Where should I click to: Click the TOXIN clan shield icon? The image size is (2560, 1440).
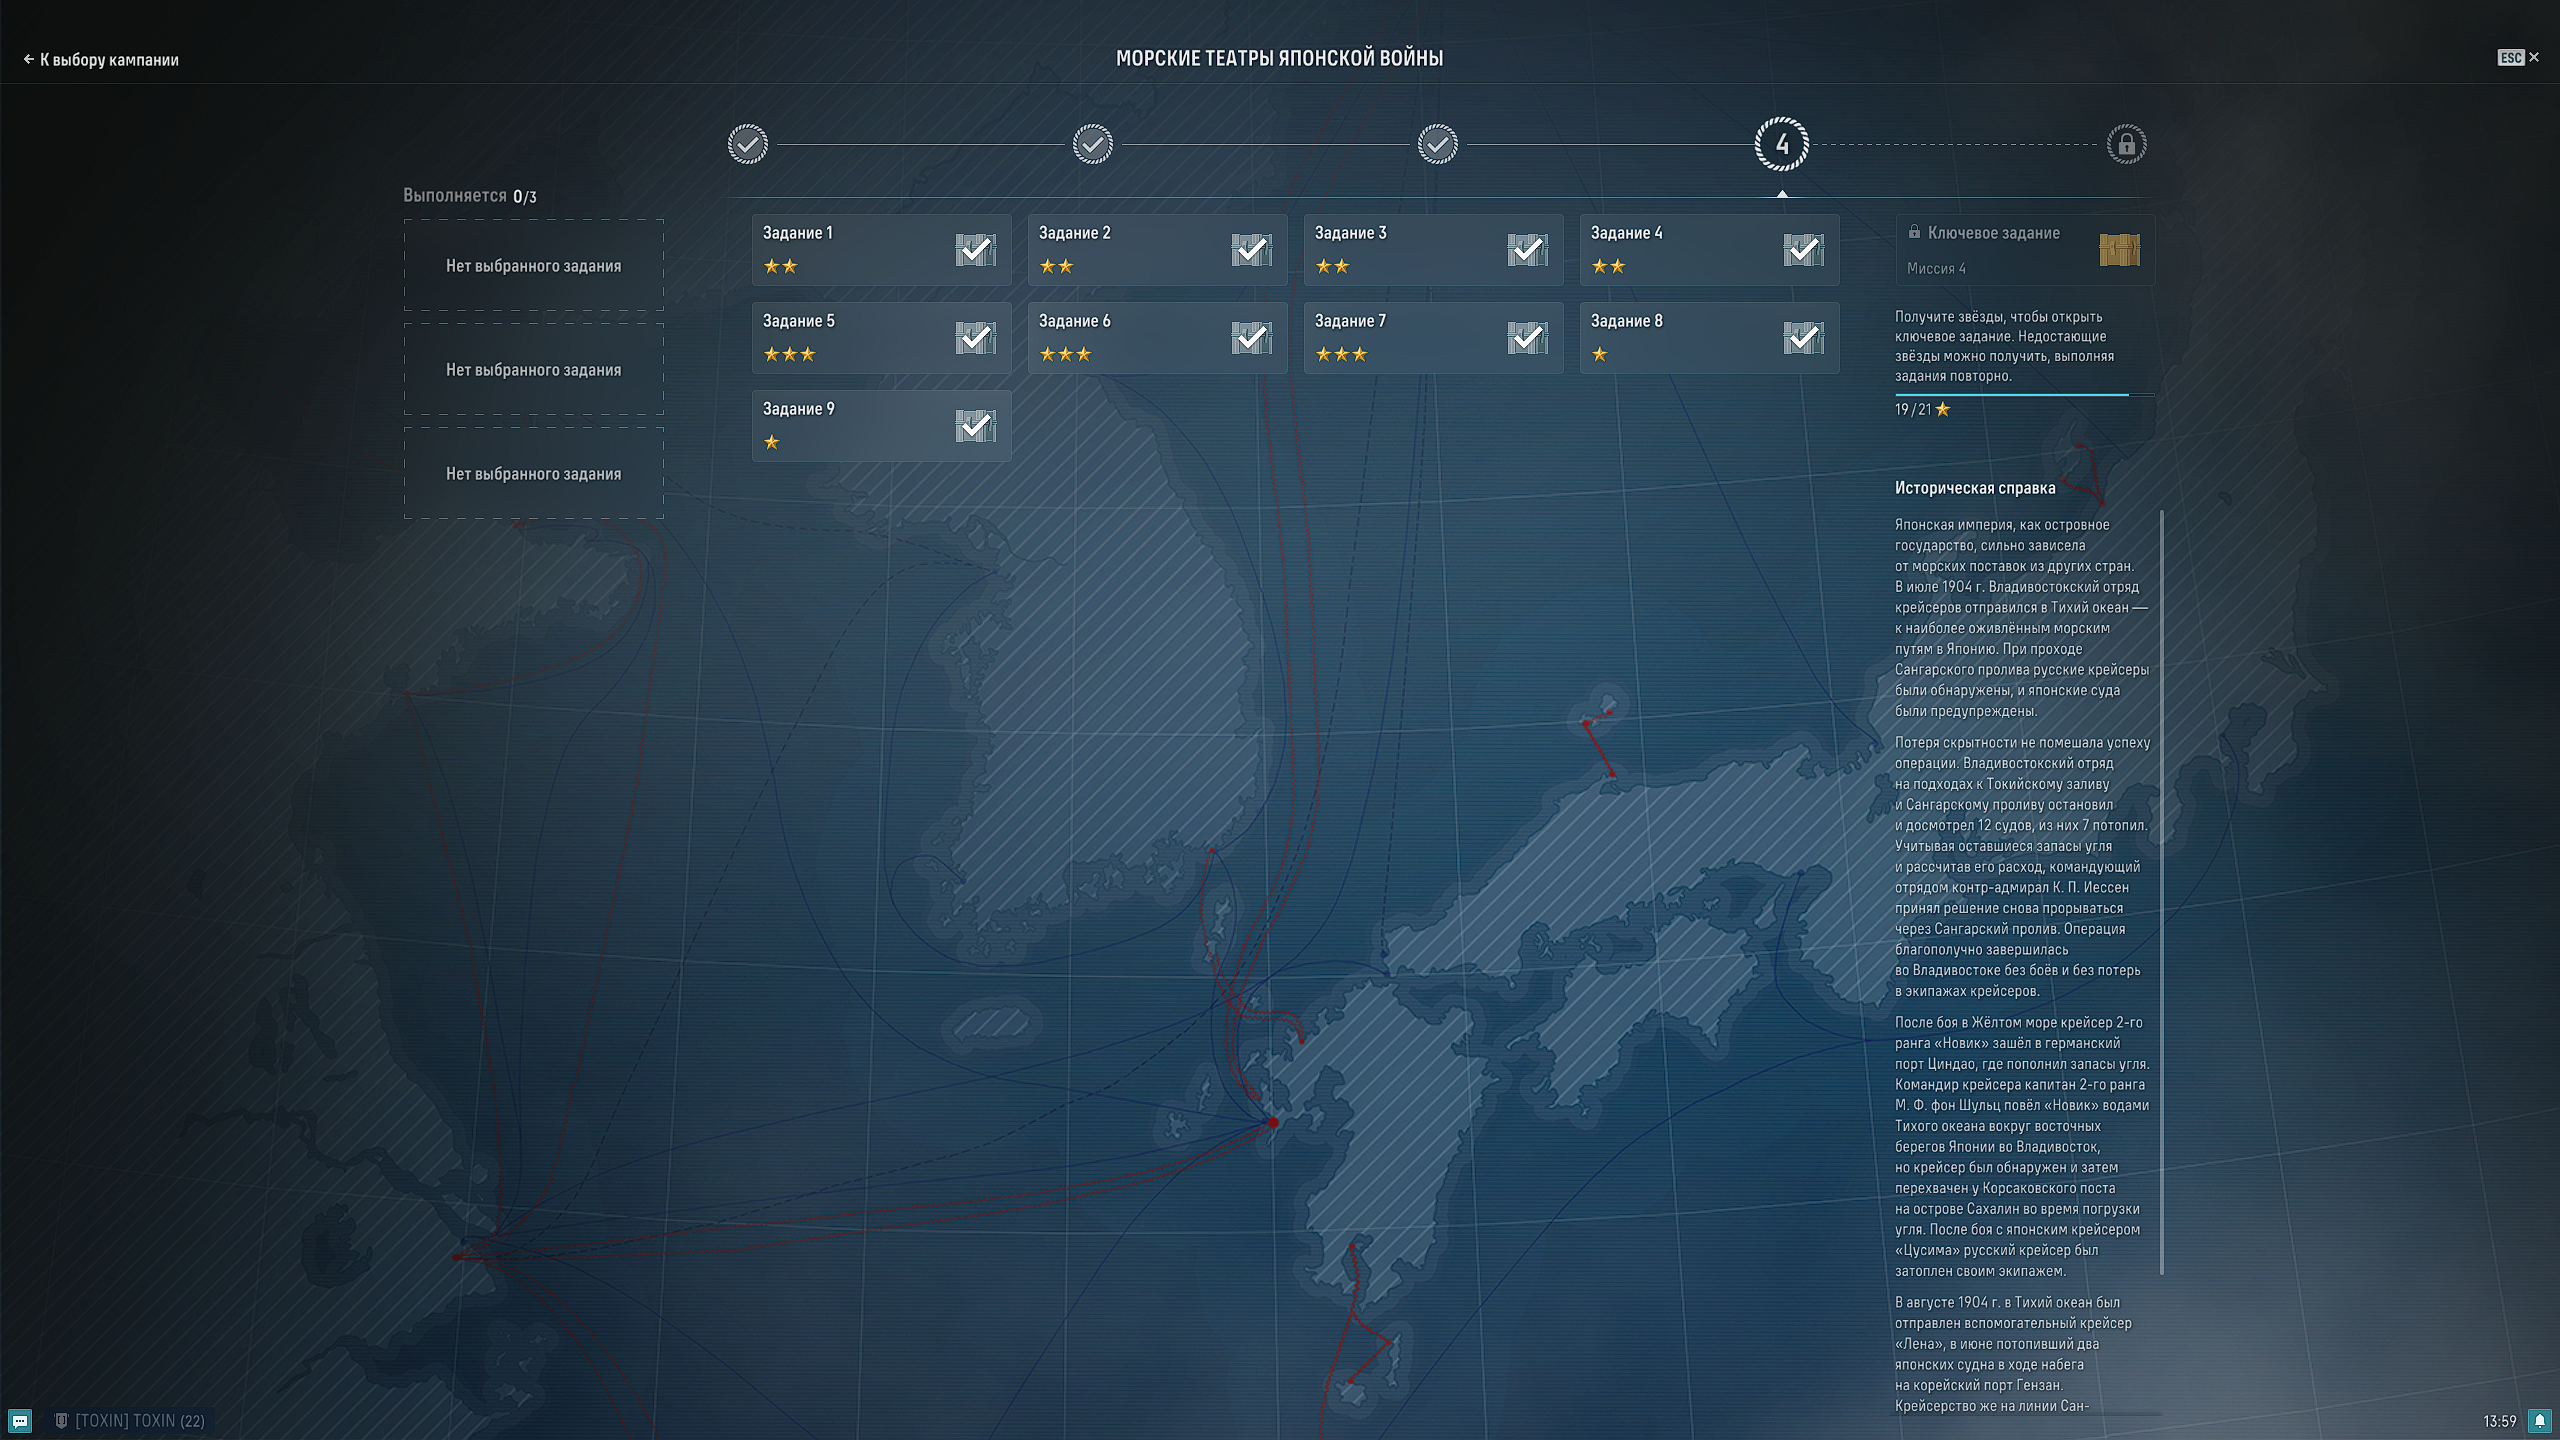pos(61,1421)
